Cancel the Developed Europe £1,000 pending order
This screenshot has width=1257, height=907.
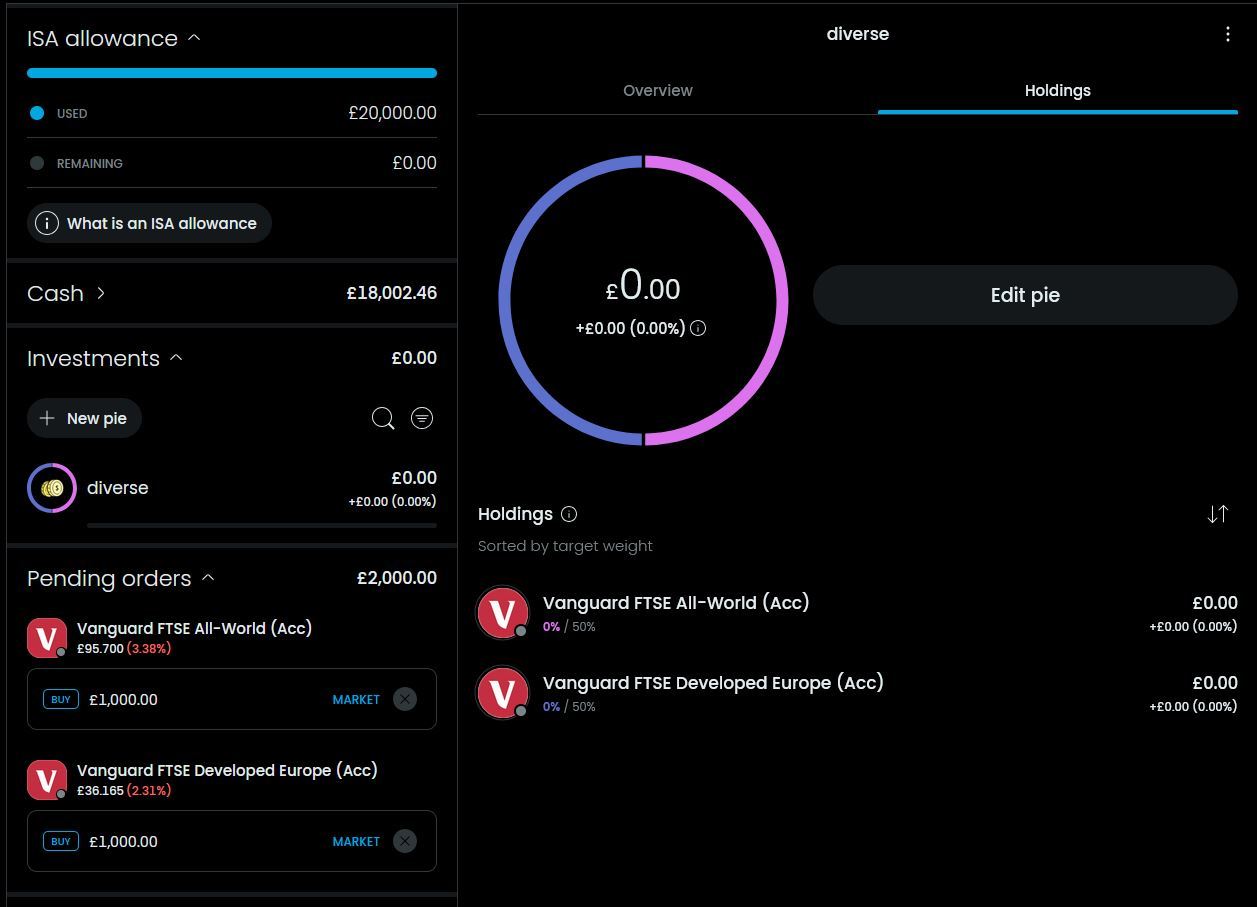coord(405,841)
